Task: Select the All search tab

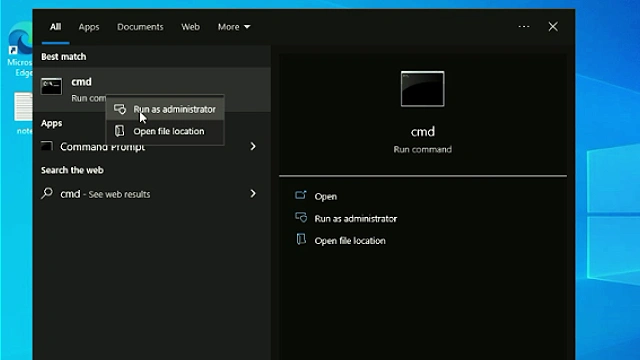Action: point(56,27)
